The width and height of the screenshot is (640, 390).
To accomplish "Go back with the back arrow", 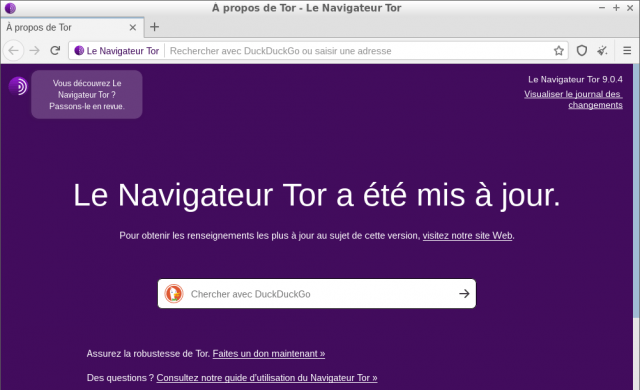I will tap(13, 51).
